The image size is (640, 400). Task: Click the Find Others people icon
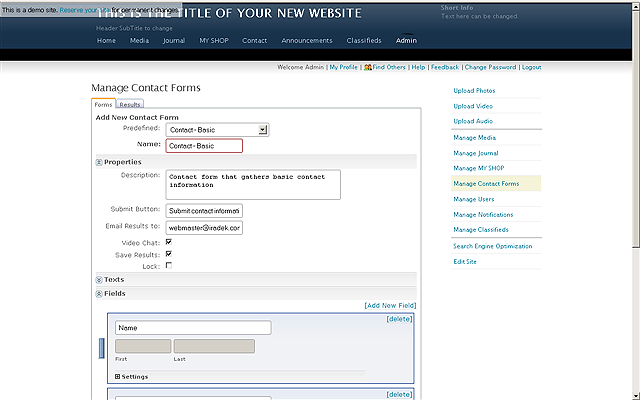[x=367, y=67]
